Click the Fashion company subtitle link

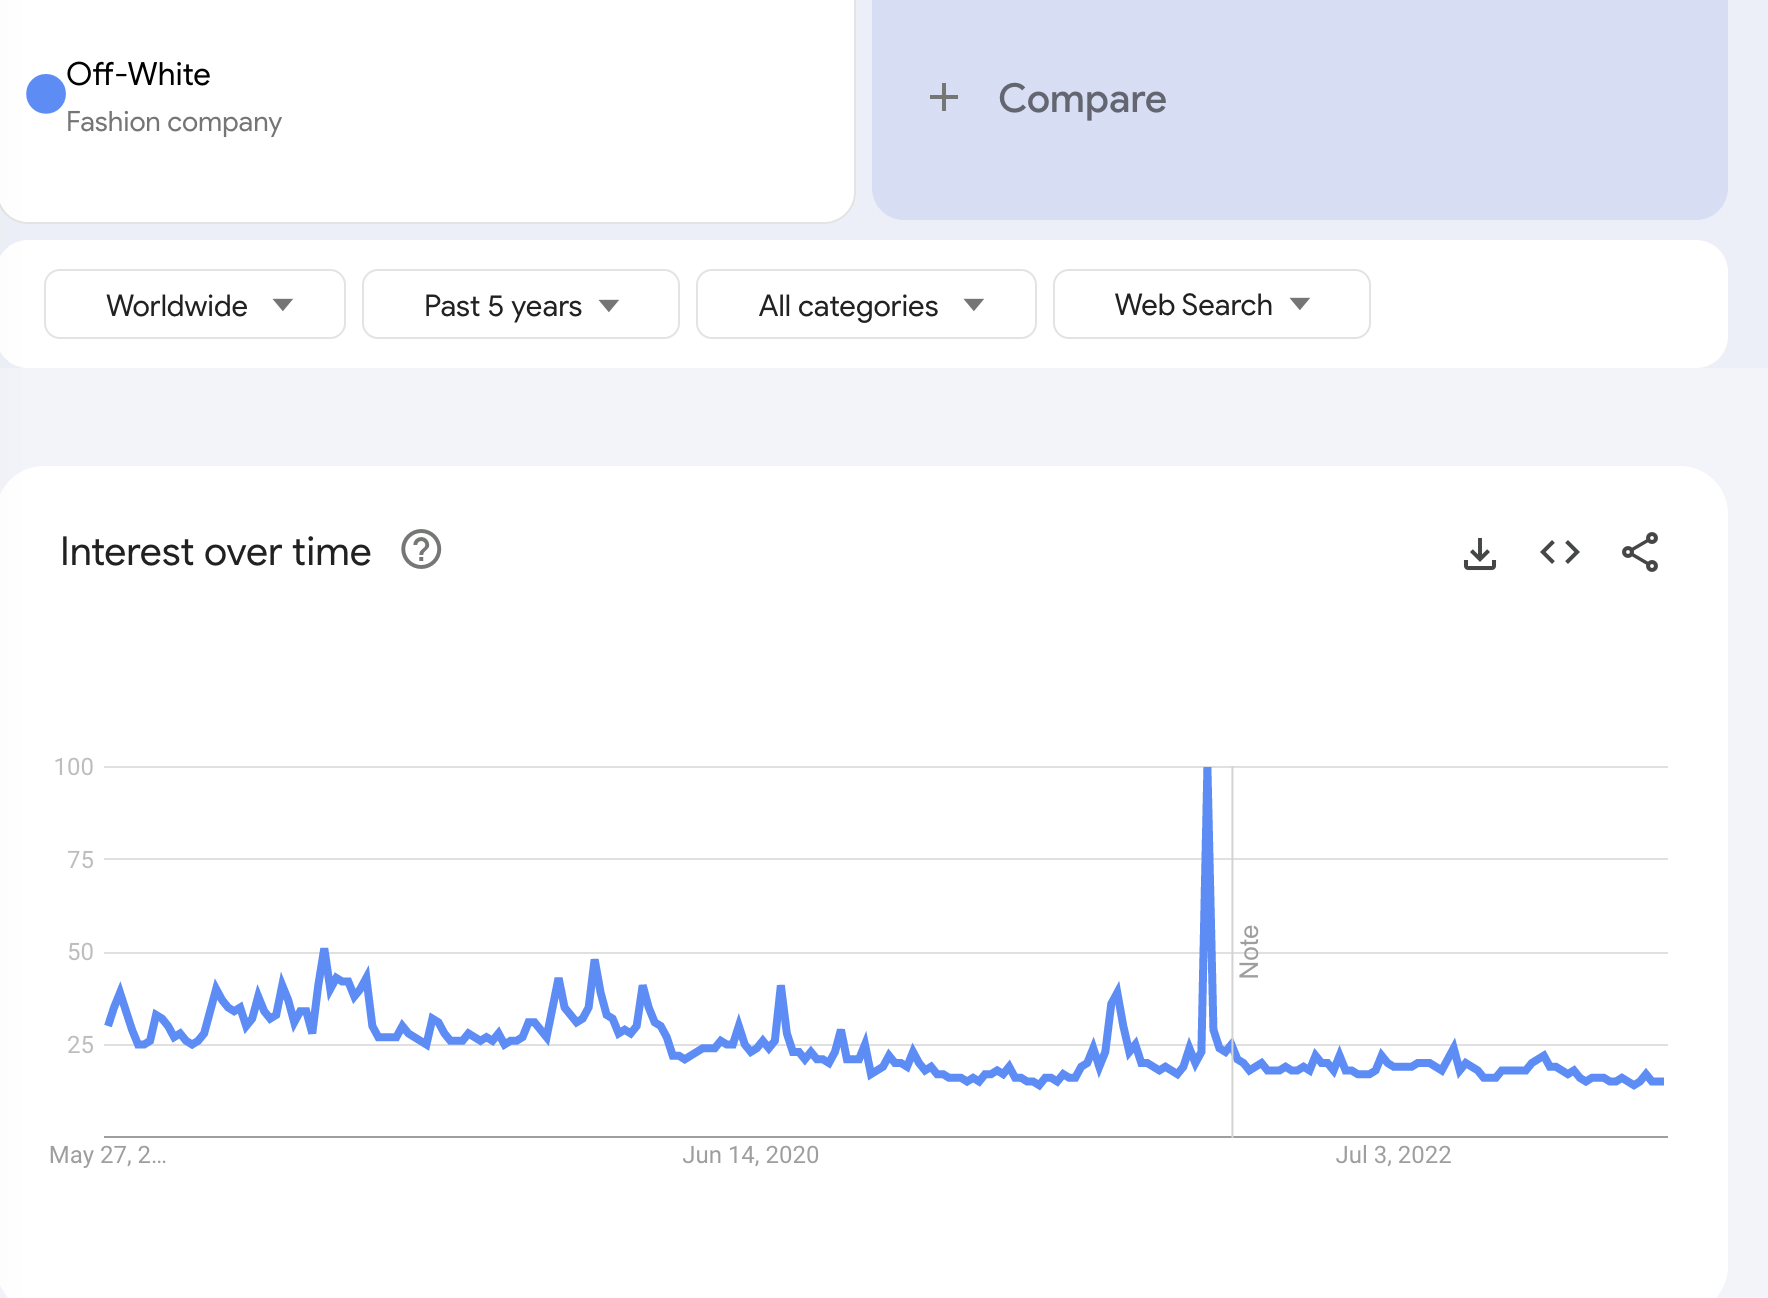click(x=175, y=121)
